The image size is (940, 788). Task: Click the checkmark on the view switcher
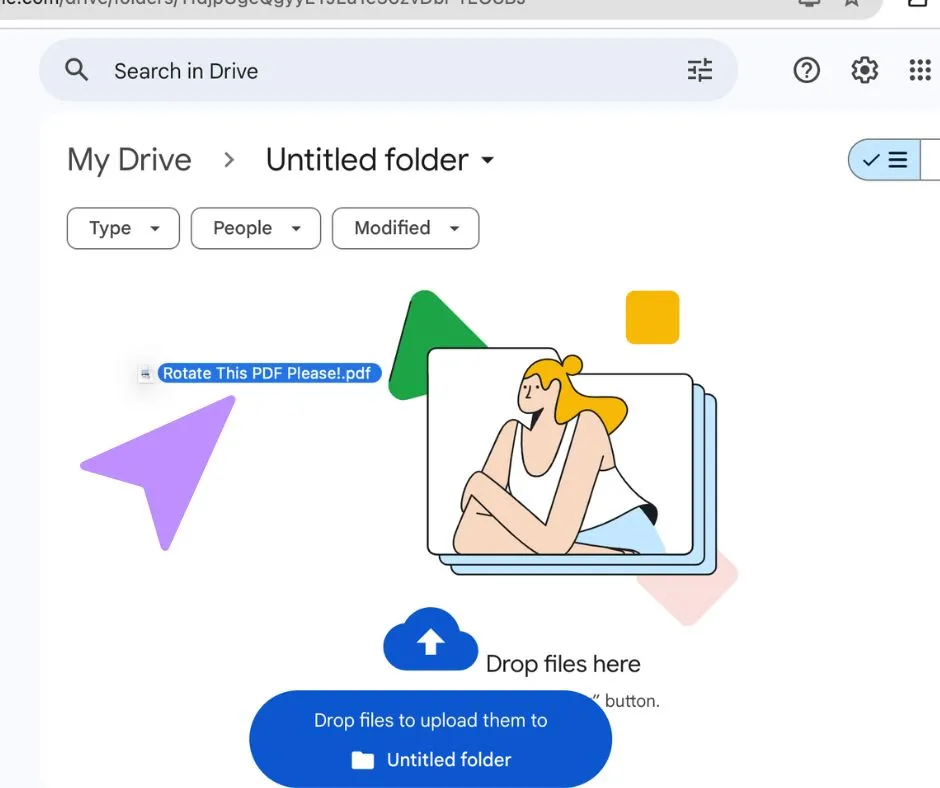coord(871,159)
